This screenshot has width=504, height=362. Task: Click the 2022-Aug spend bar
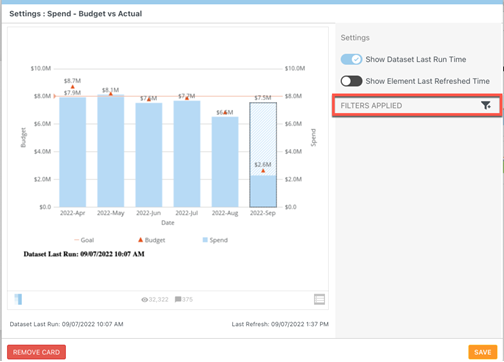point(225,162)
